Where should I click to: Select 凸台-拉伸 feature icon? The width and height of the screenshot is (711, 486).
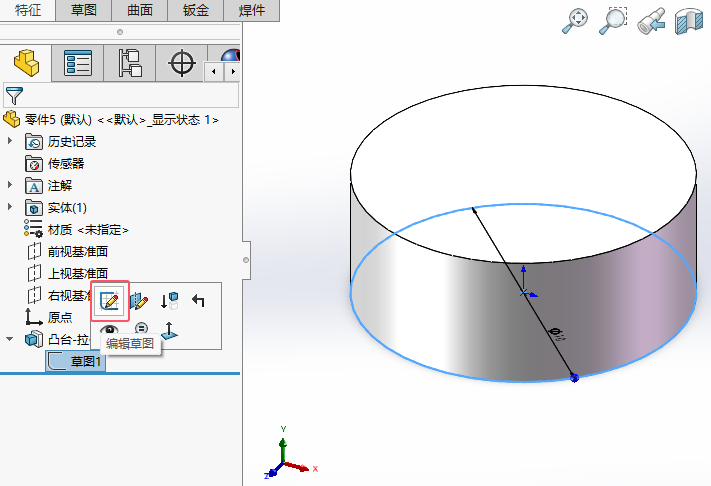(34, 339)
